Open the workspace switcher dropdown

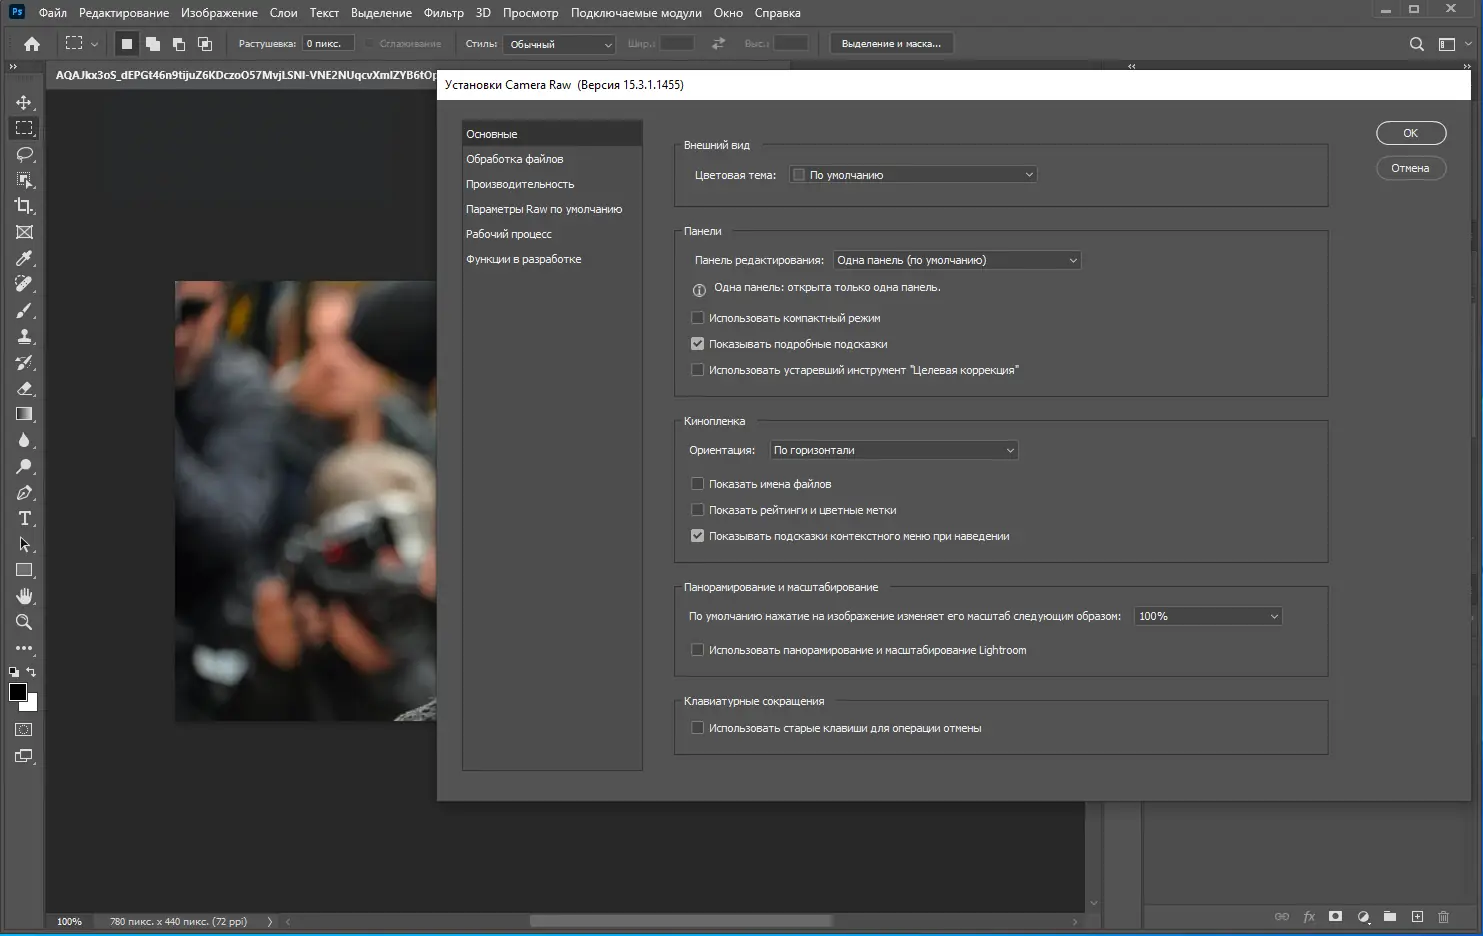[x=1452, y=44]
